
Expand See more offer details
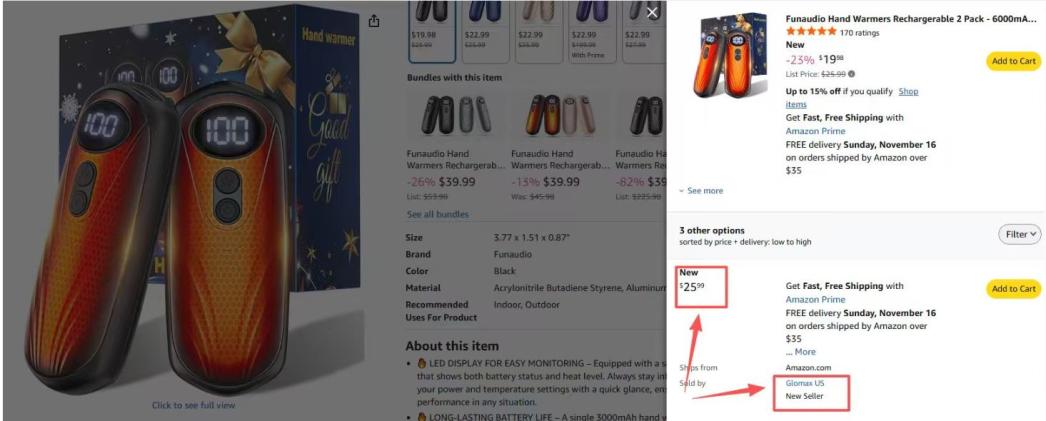click(701, 191)
